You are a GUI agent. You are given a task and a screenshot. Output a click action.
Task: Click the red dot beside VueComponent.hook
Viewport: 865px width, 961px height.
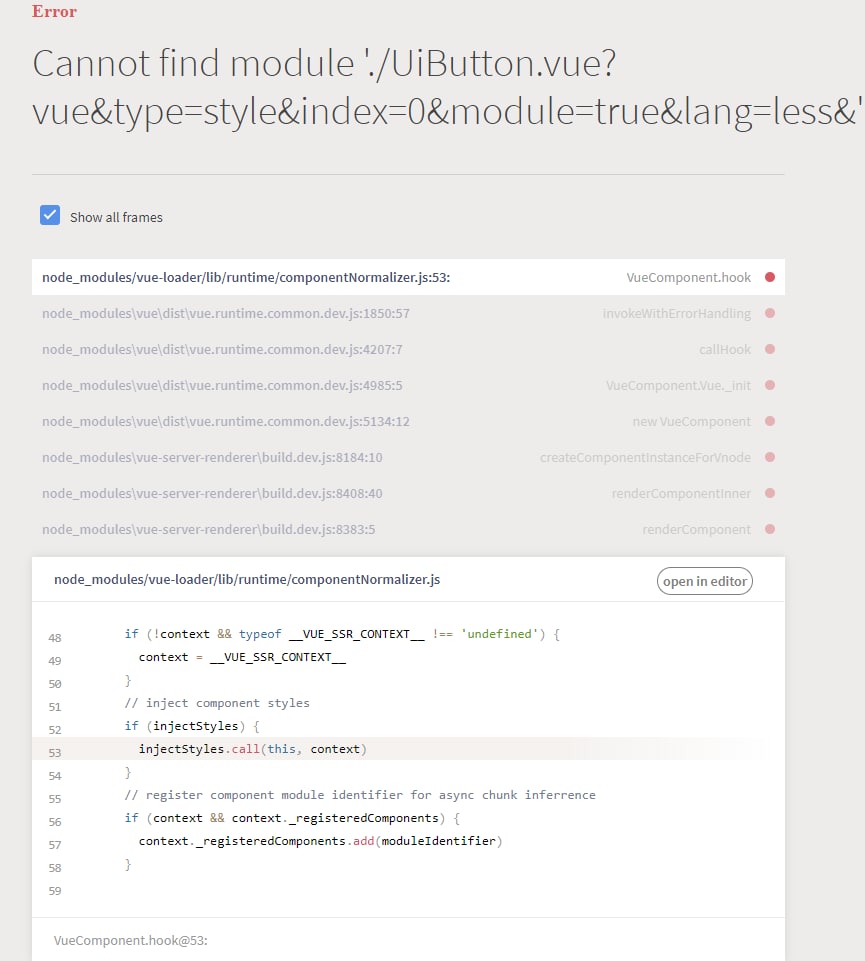click(770, 277)
